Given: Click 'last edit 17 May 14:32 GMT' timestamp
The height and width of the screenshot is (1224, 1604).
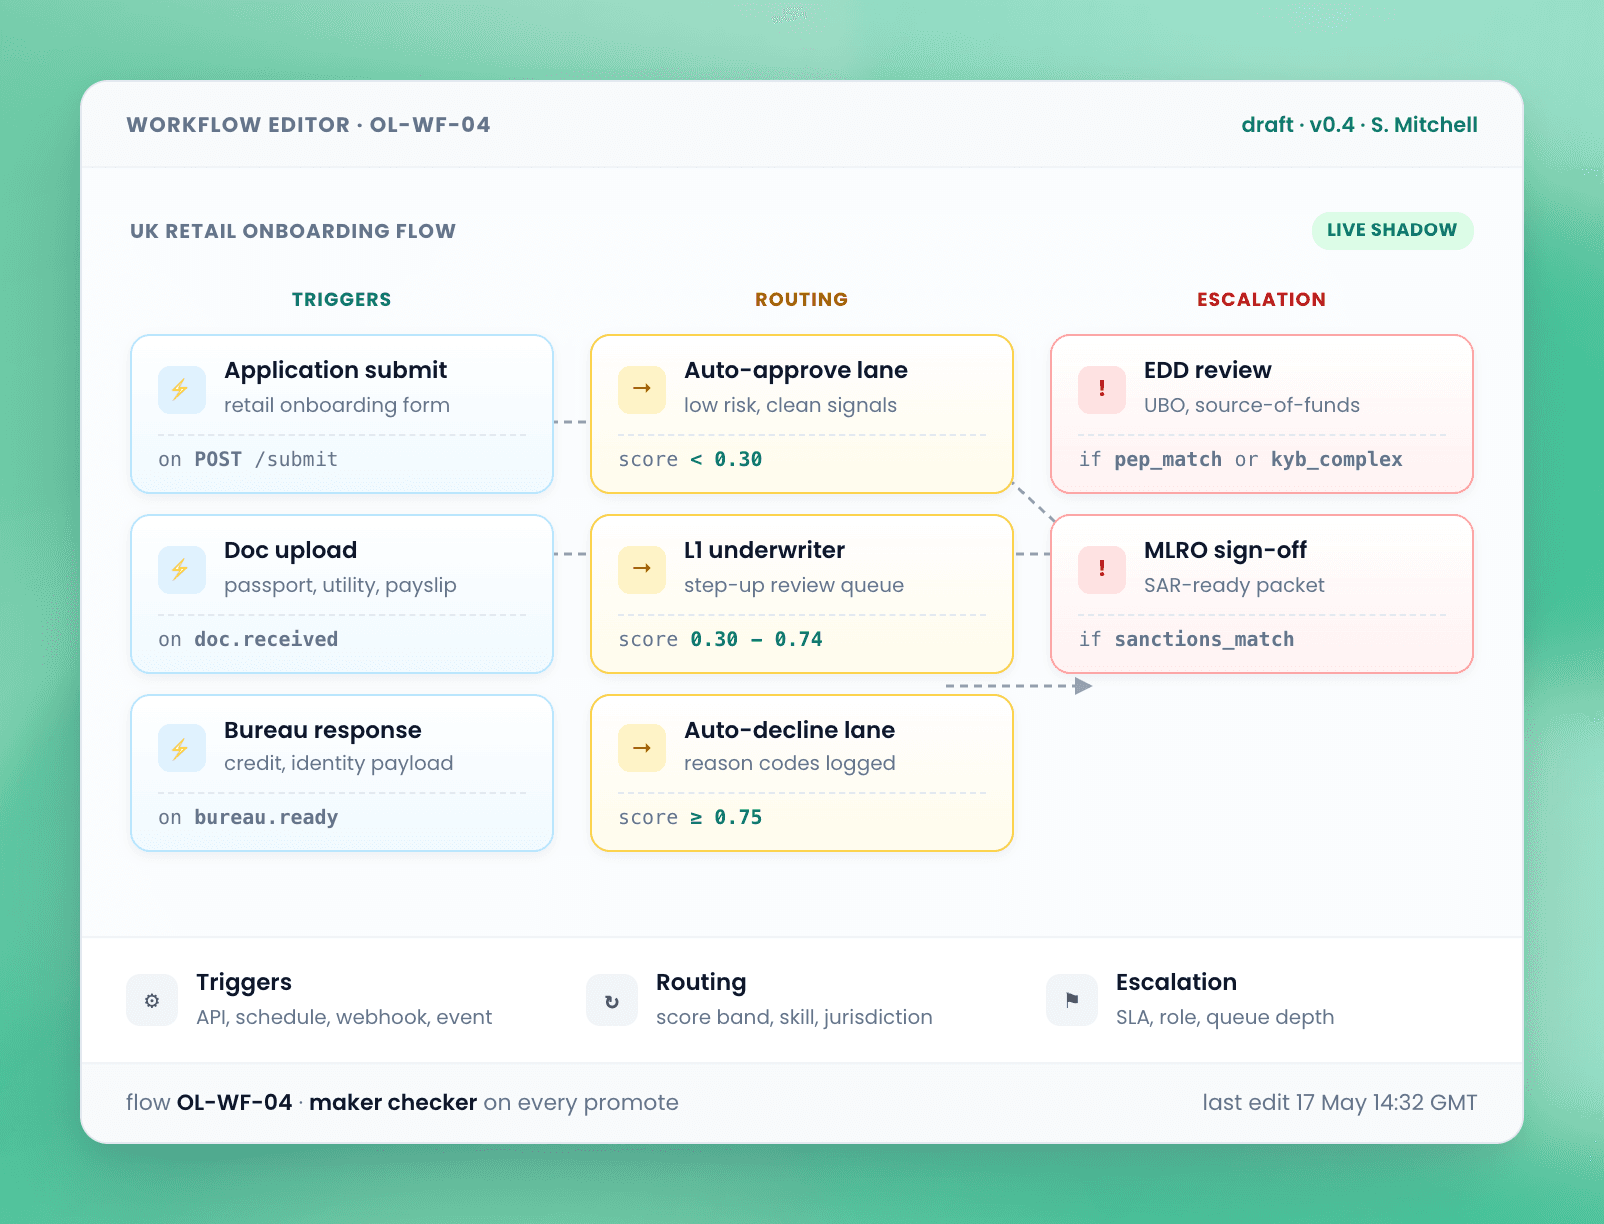Looking at the screenshot, I should 1339,1102.
